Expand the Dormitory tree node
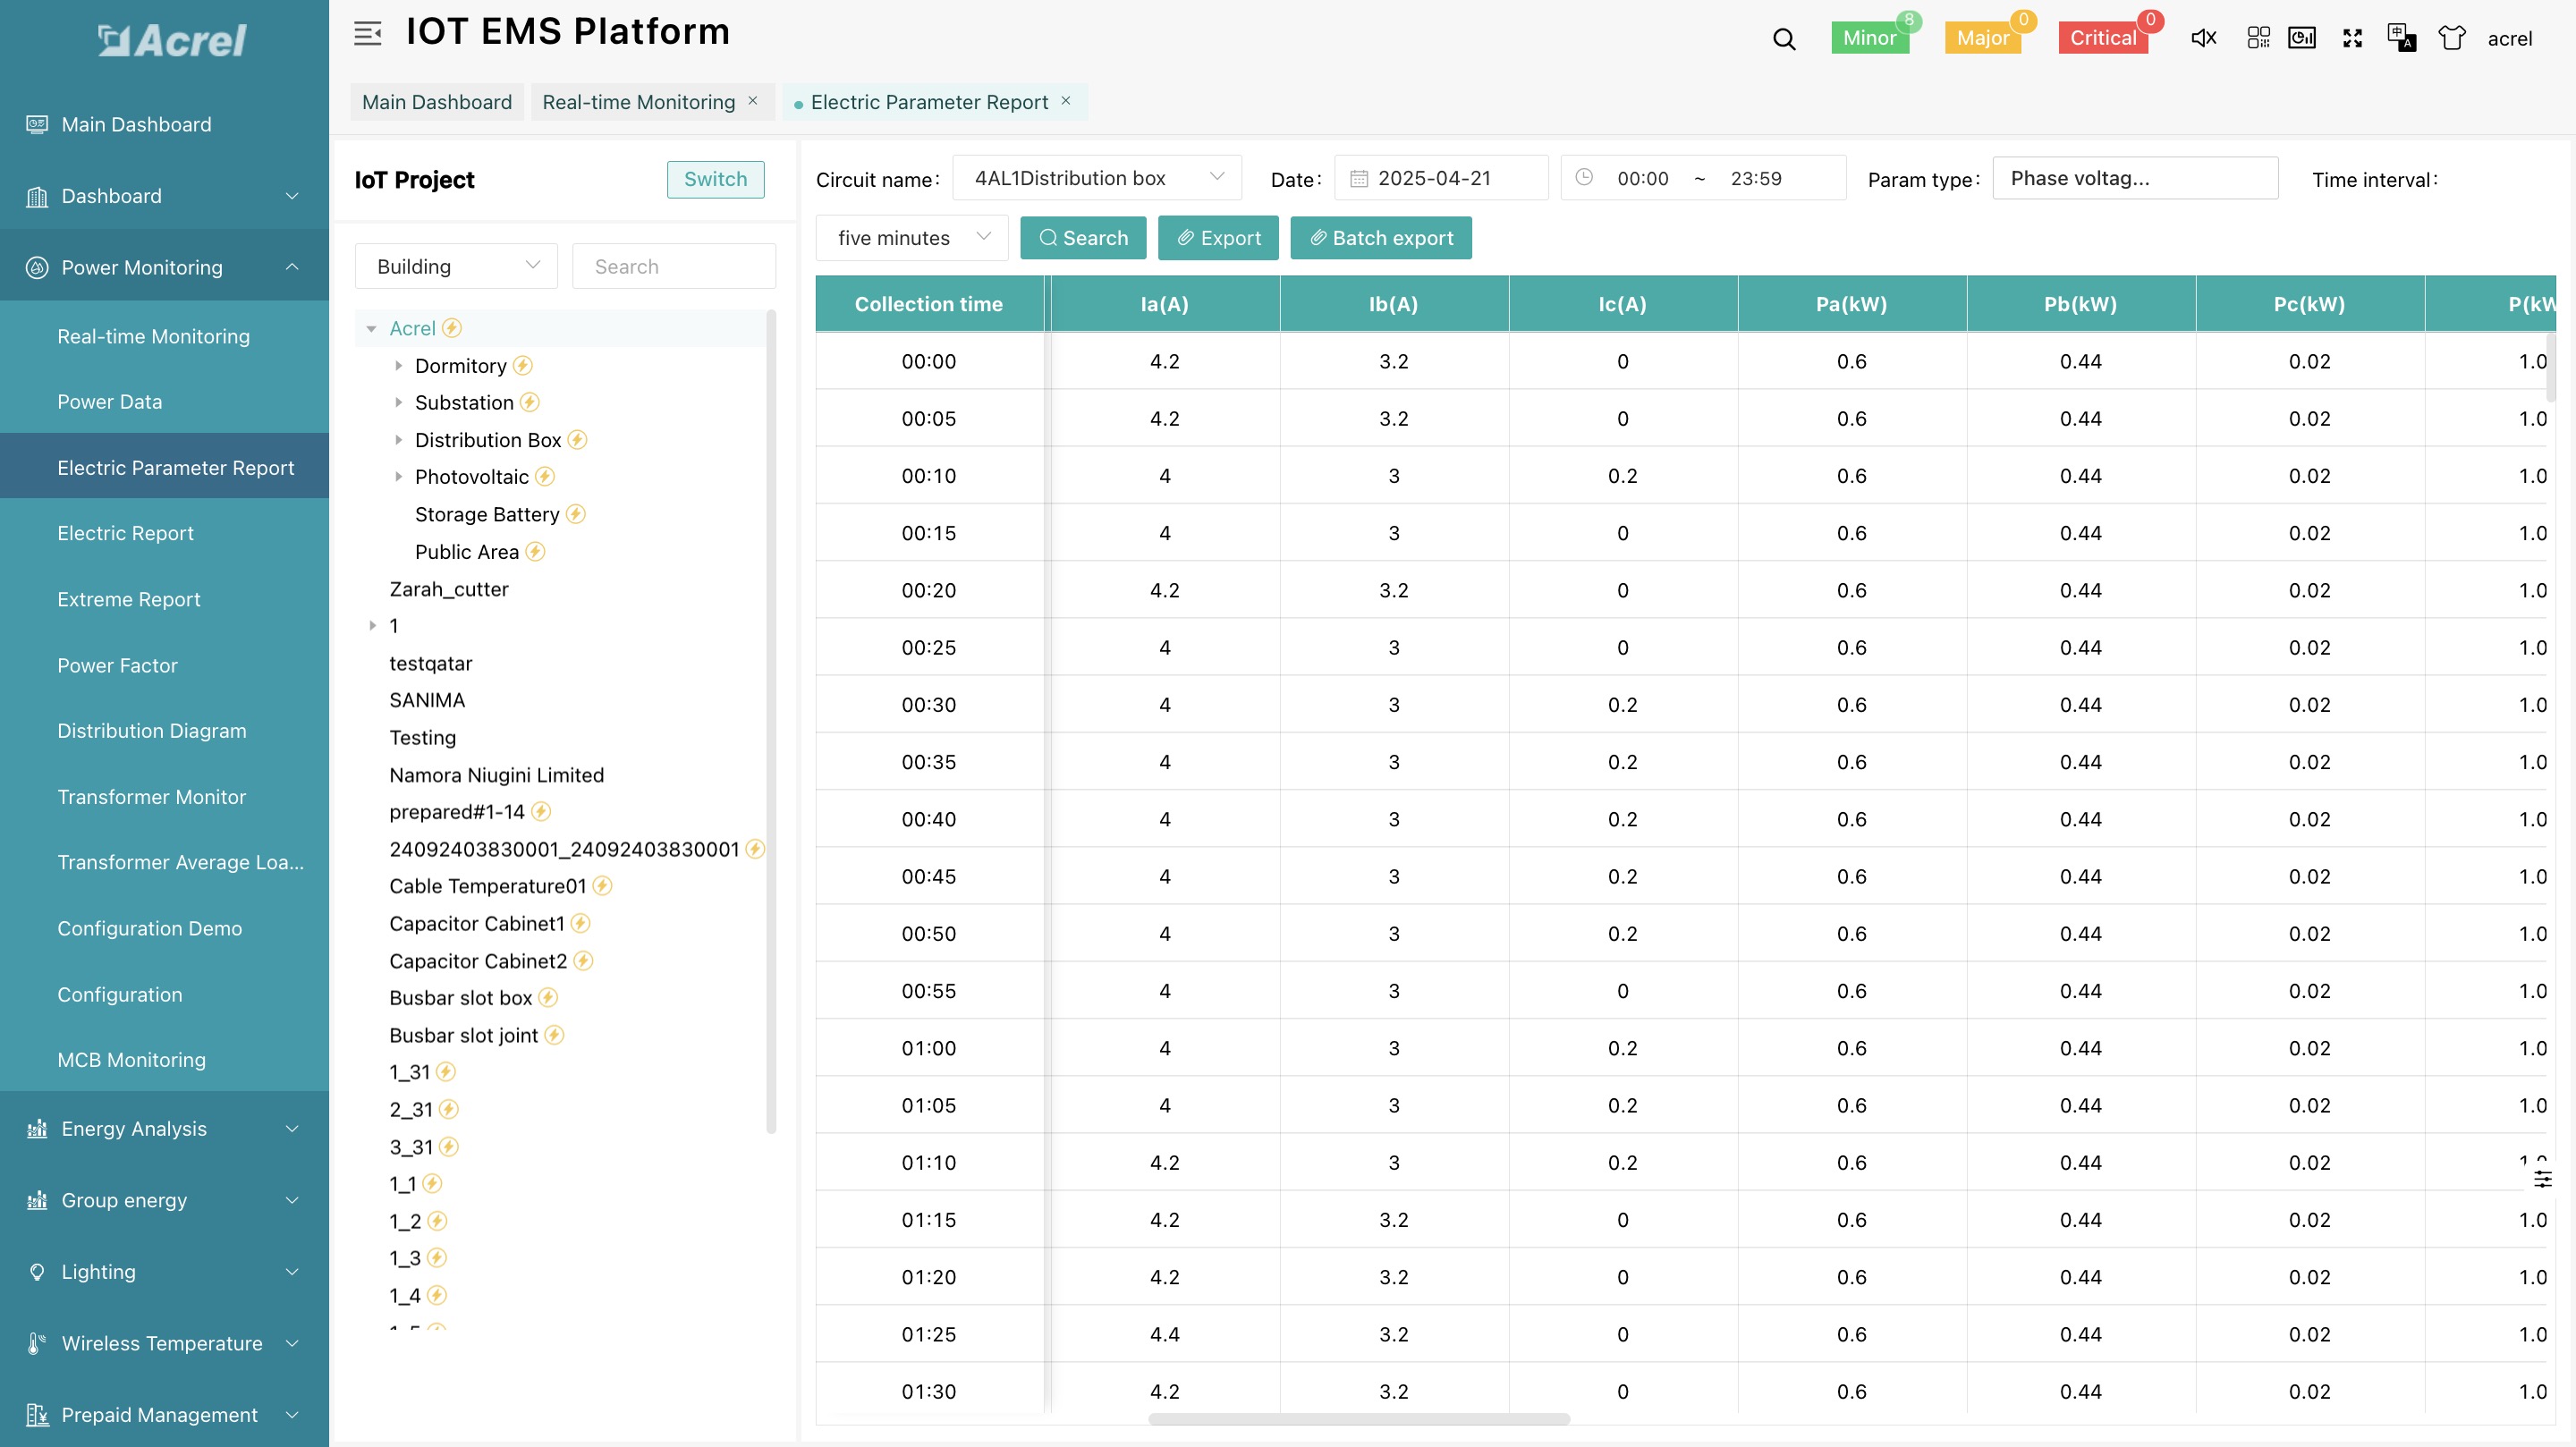 point(398,366)
